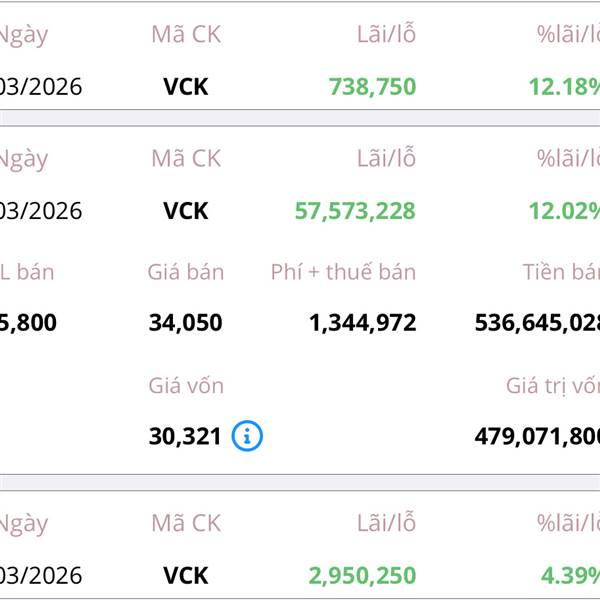Select the 12.02% profit percentage value
600x600 pixels.
tap(564, 211)
